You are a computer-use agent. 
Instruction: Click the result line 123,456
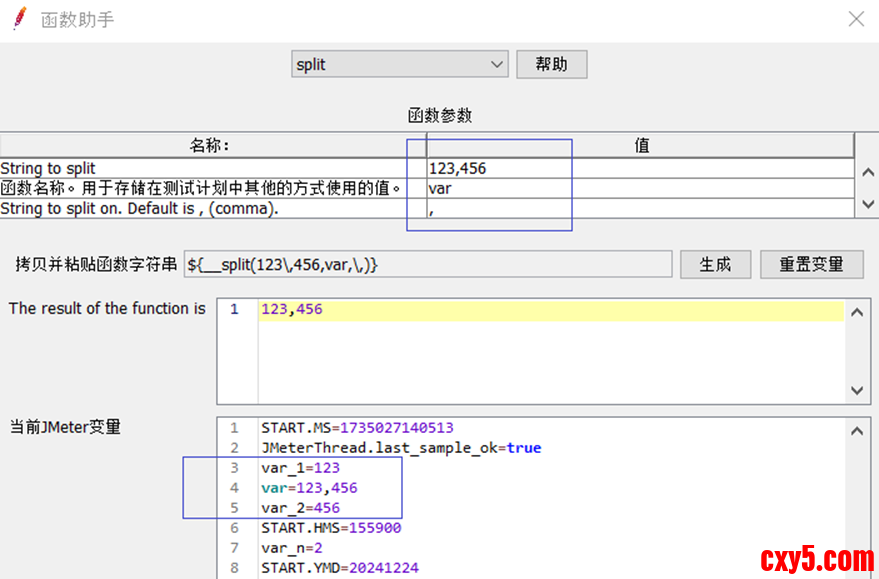click(x=292, y=310)
